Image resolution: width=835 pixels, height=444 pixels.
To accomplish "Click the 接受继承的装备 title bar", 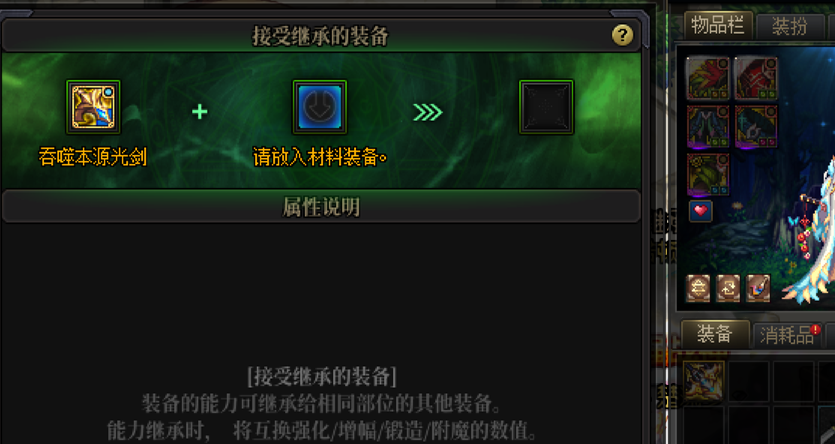I will click(x=321, y=36).
